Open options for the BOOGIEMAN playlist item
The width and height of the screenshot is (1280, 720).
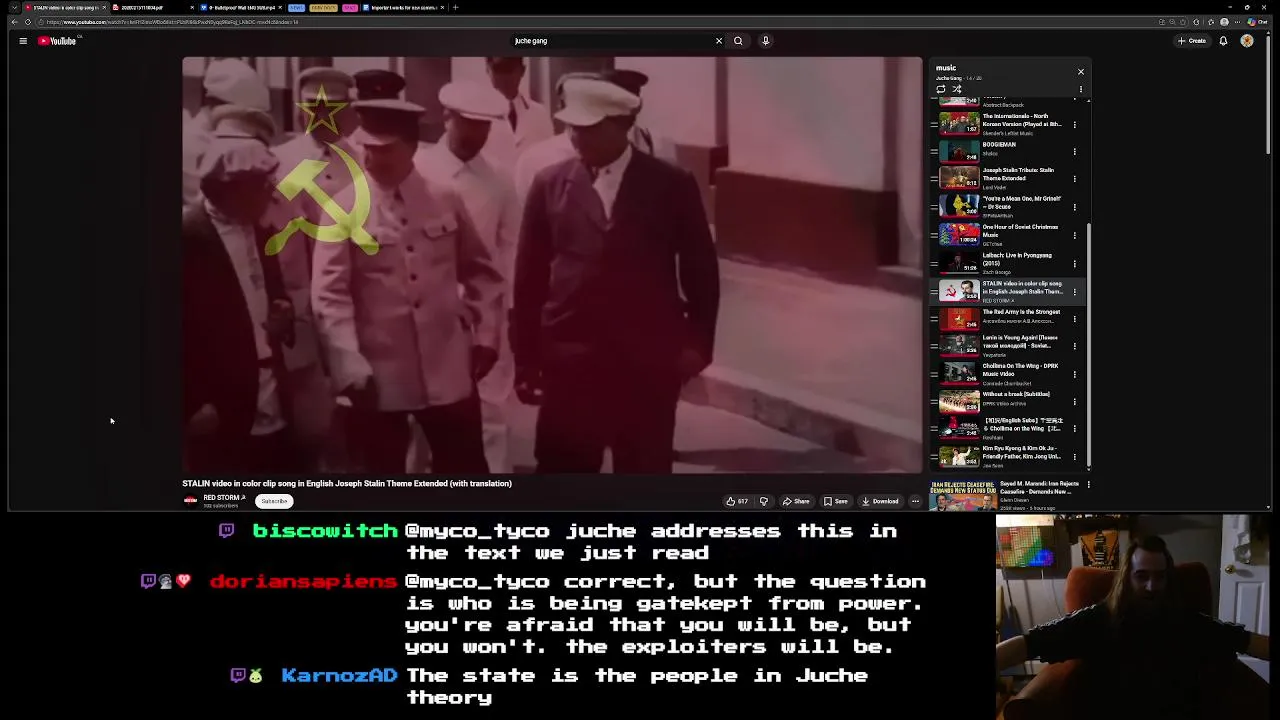[1075, 152]
